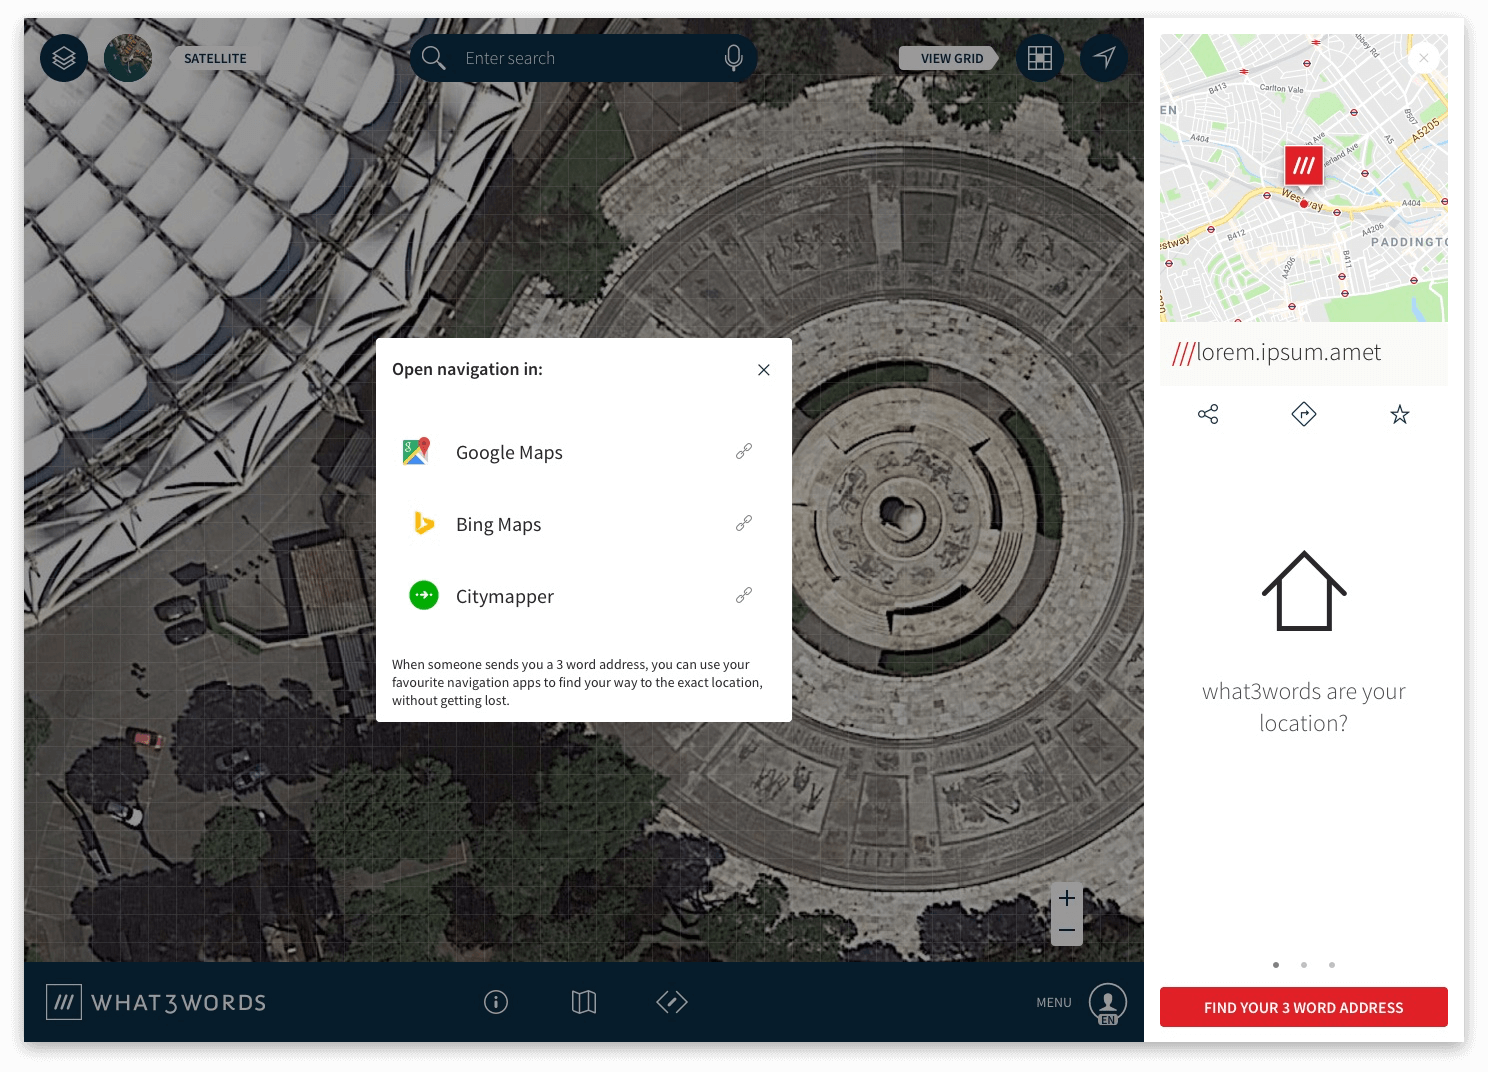Close the side panel map card
The width and height of the screenshot is (1488, 1072).
[1424, 58]
